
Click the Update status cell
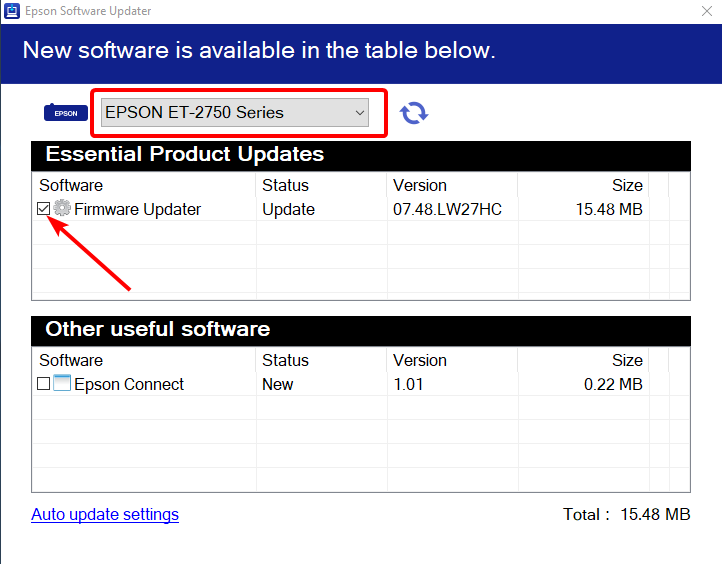point(288,209)
